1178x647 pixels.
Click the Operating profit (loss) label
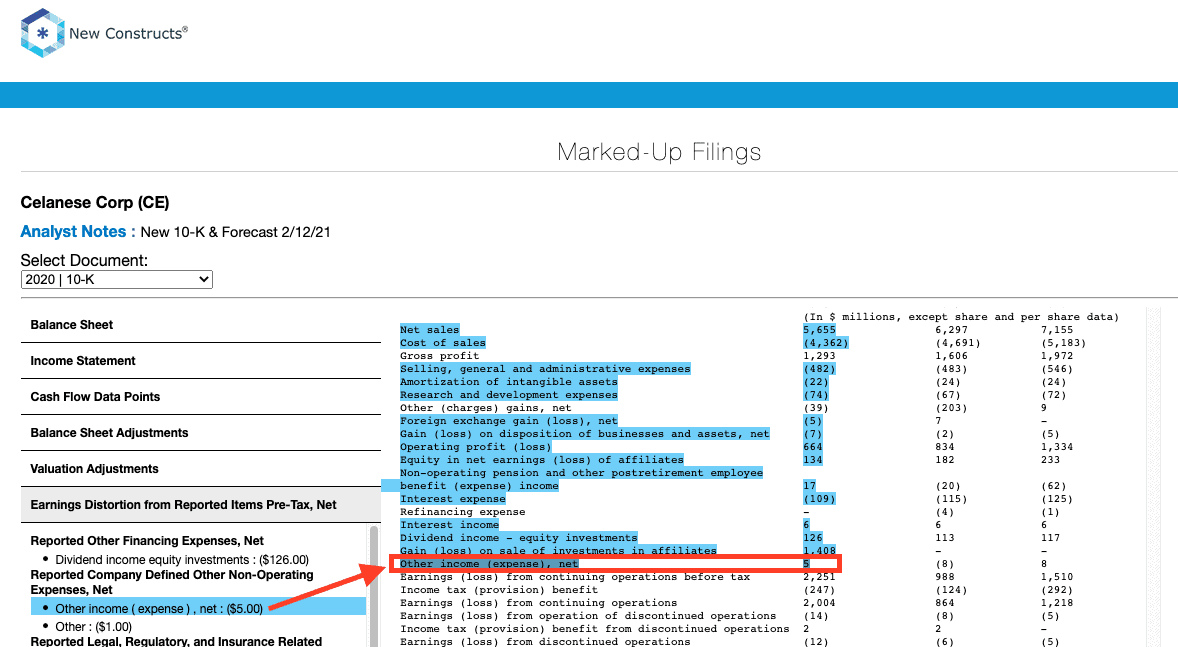(x=476, y=447)
